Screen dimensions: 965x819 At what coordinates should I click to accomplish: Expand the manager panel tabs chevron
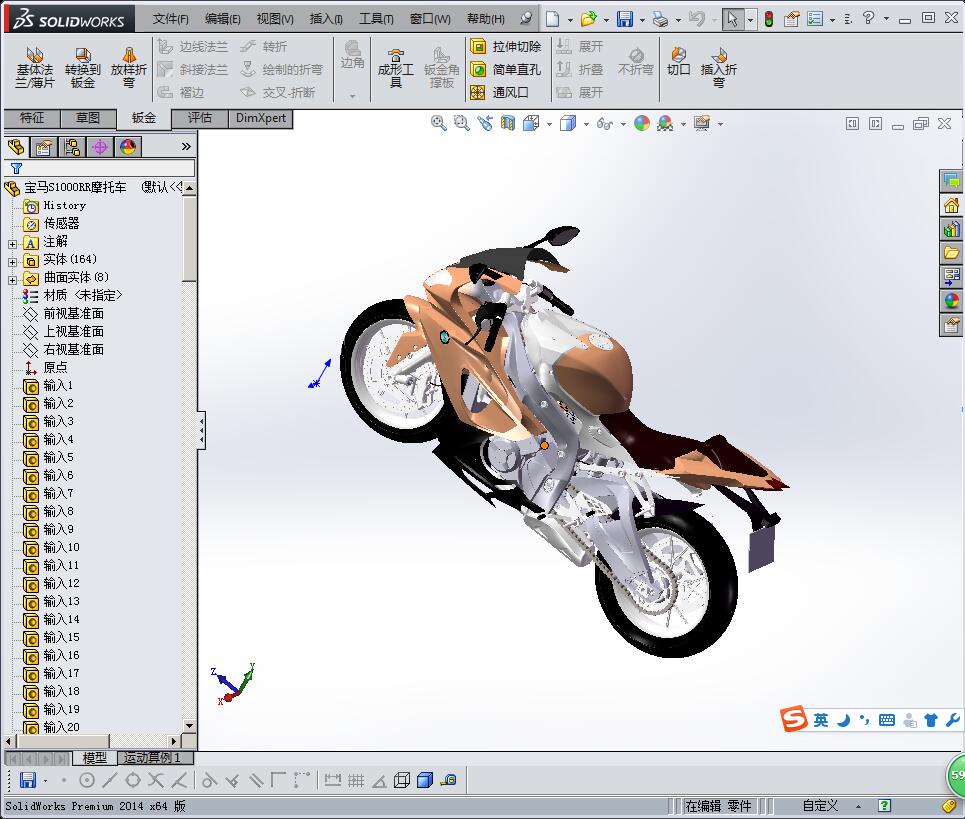[186, 147]
